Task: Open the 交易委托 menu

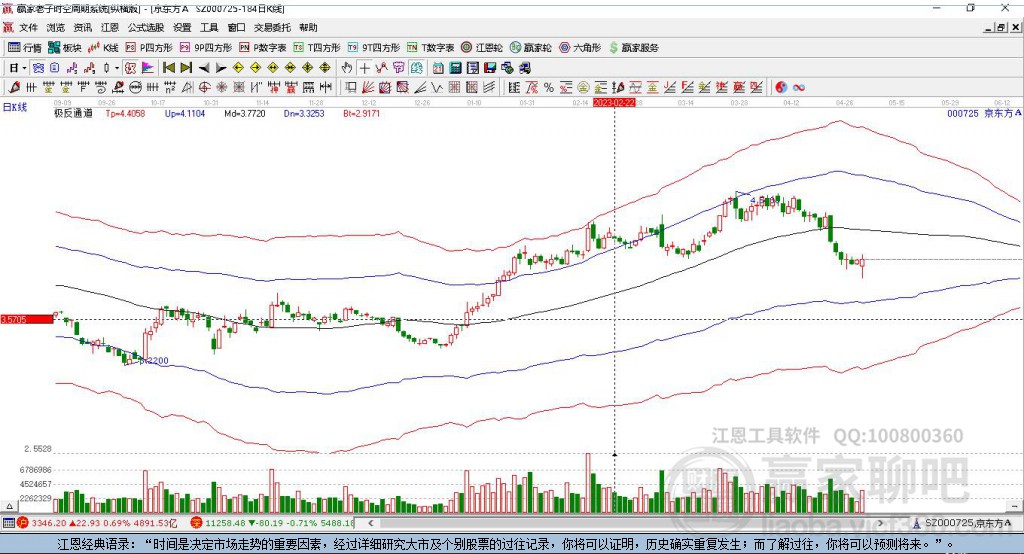Action: click(272, 27)
